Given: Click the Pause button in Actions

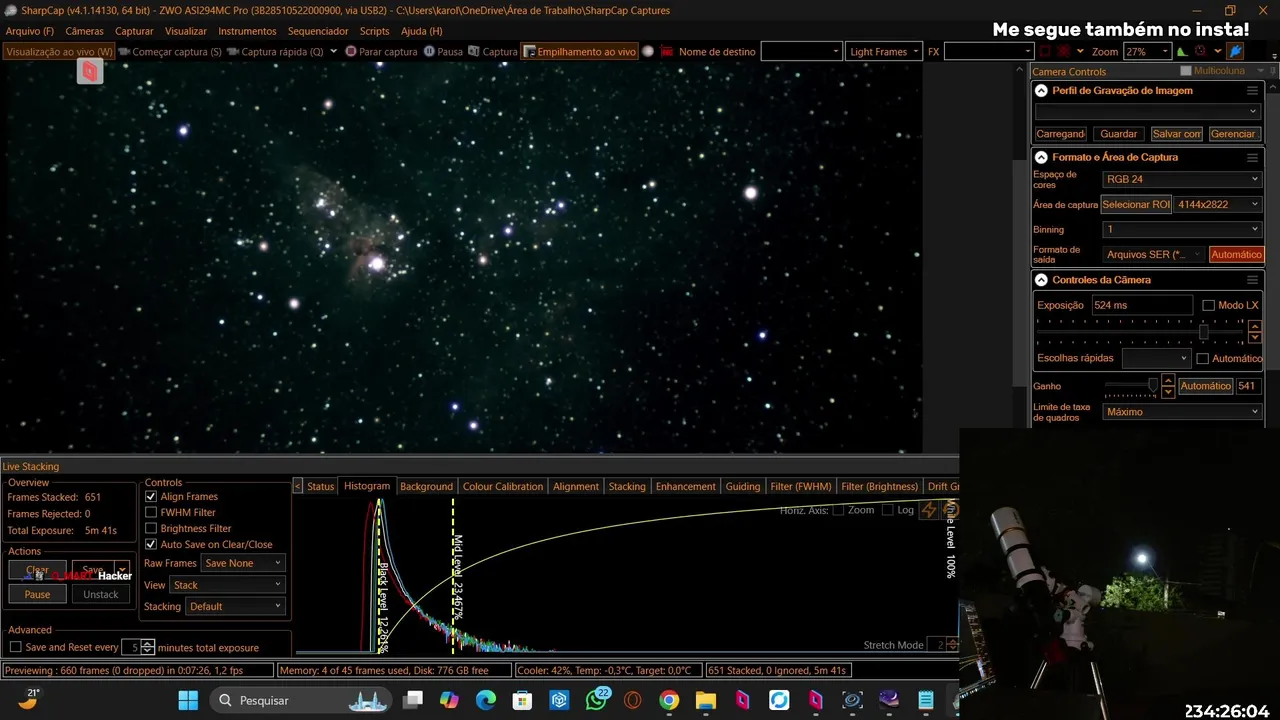Looking at the screenshot, I should [x=37, y=594].
